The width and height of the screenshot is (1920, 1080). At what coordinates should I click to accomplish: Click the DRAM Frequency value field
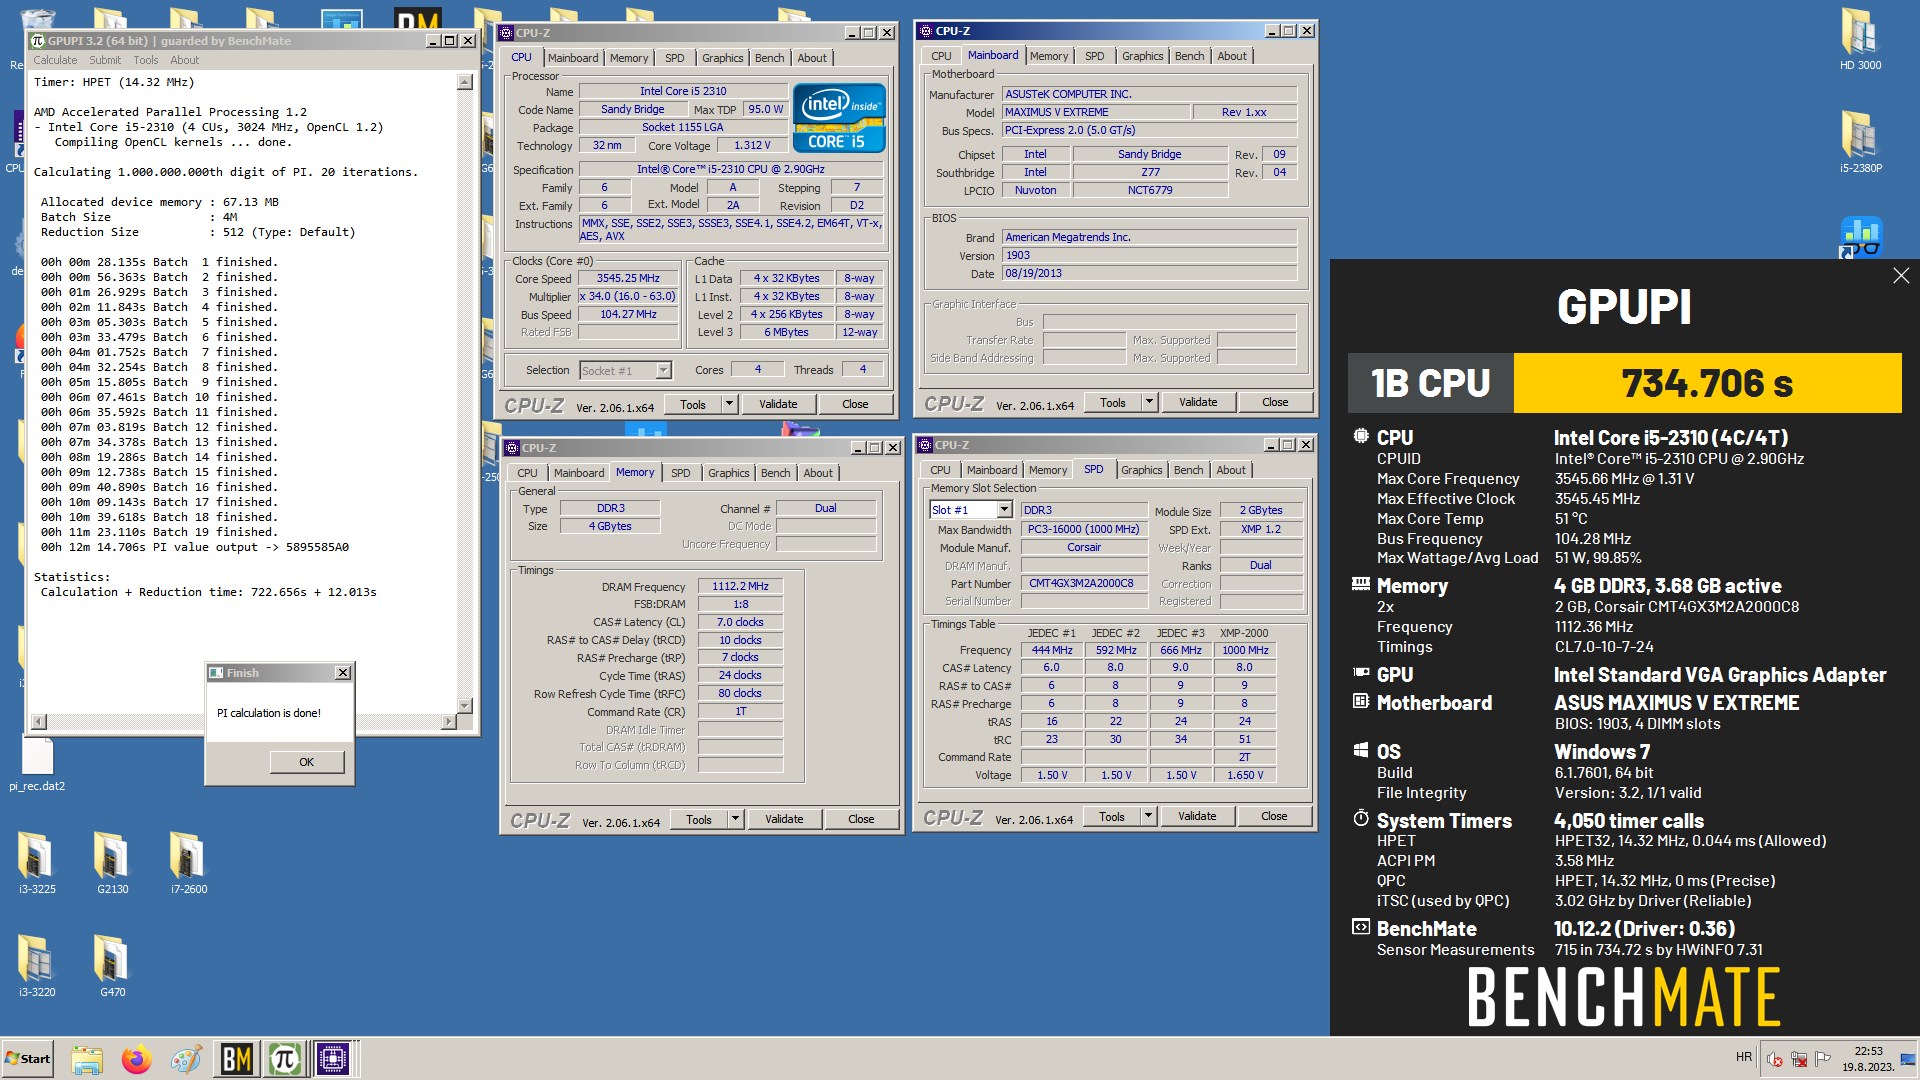click(740, 587)
